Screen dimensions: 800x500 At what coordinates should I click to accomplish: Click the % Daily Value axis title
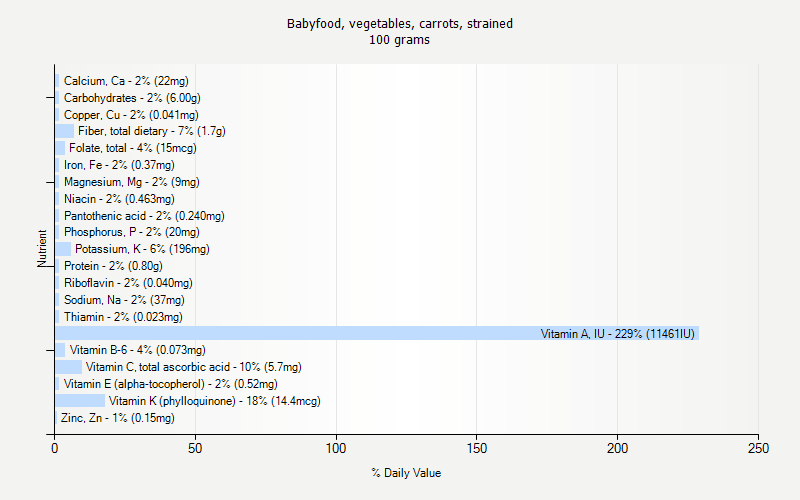point(406,472)
